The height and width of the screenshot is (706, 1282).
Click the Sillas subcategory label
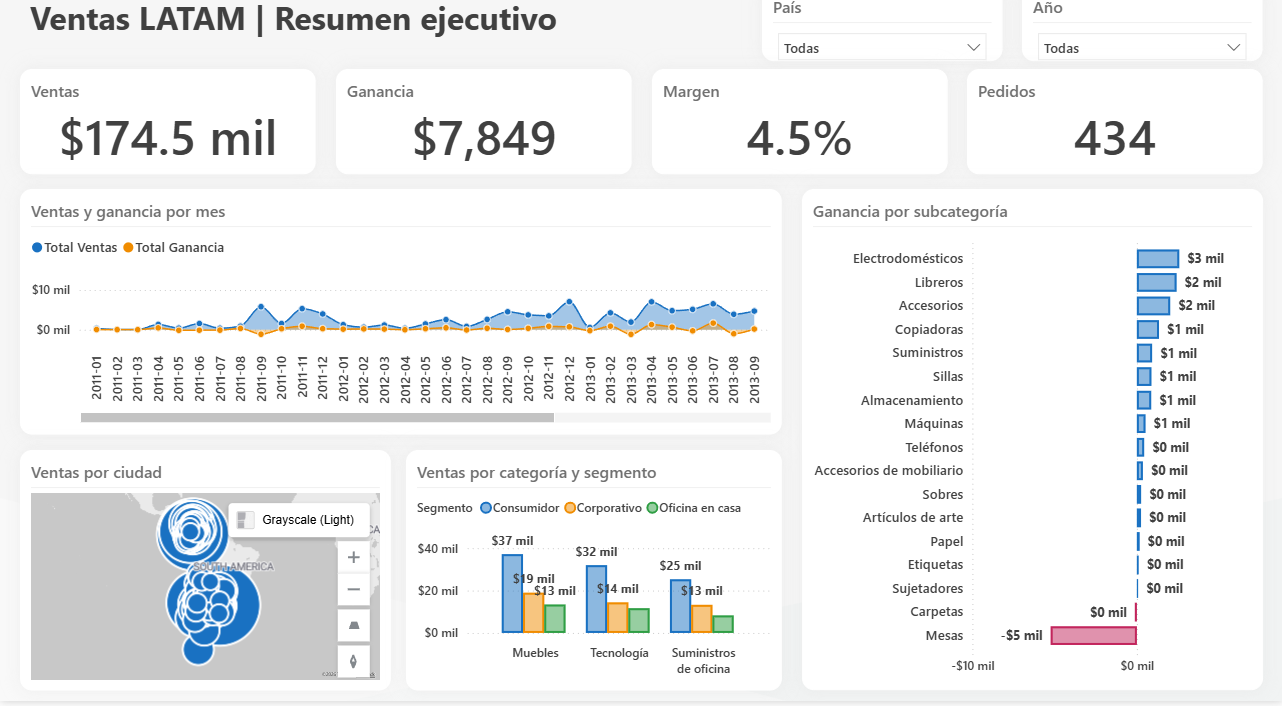click(x=948, y=376)
